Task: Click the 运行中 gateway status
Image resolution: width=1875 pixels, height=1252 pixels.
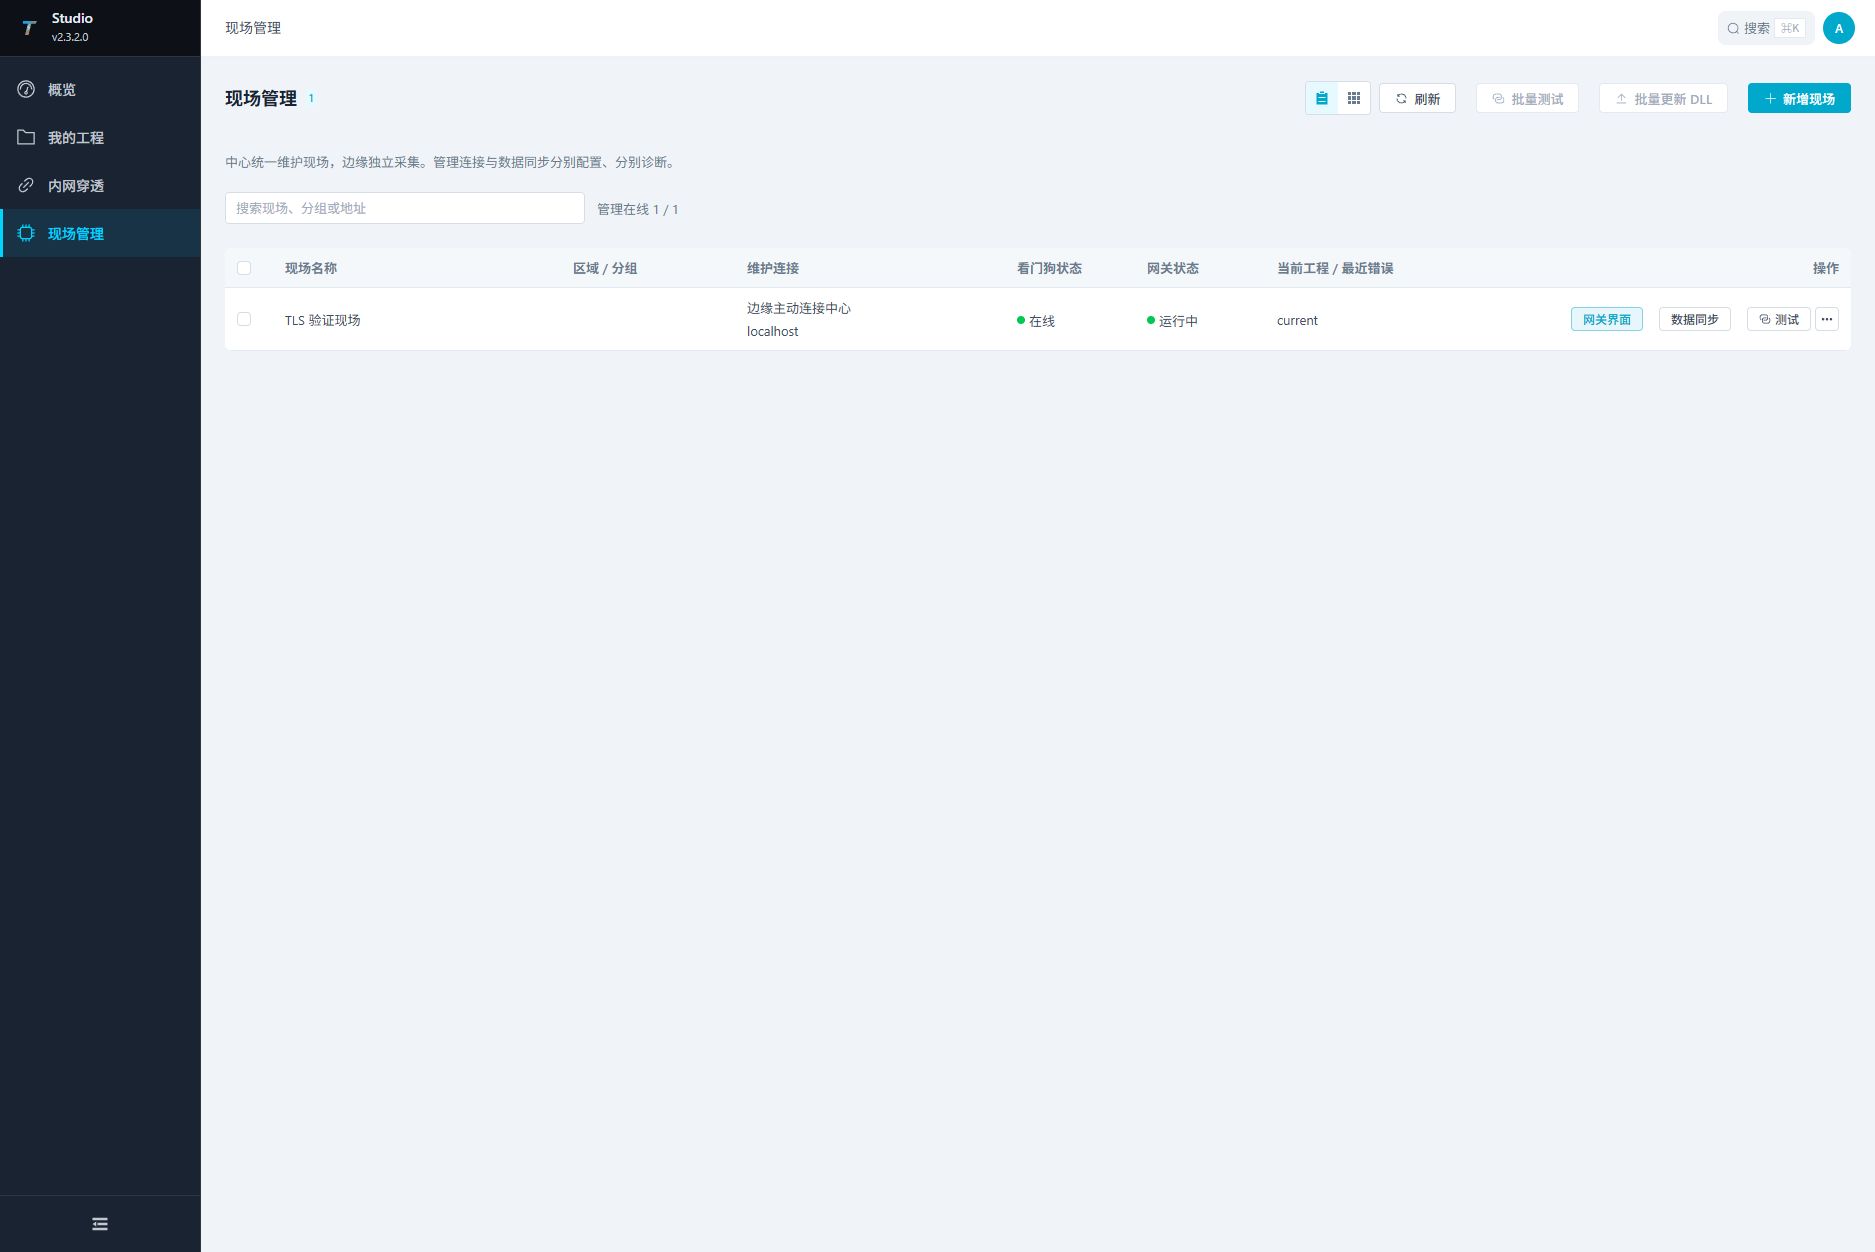Action: [1172, 321]
